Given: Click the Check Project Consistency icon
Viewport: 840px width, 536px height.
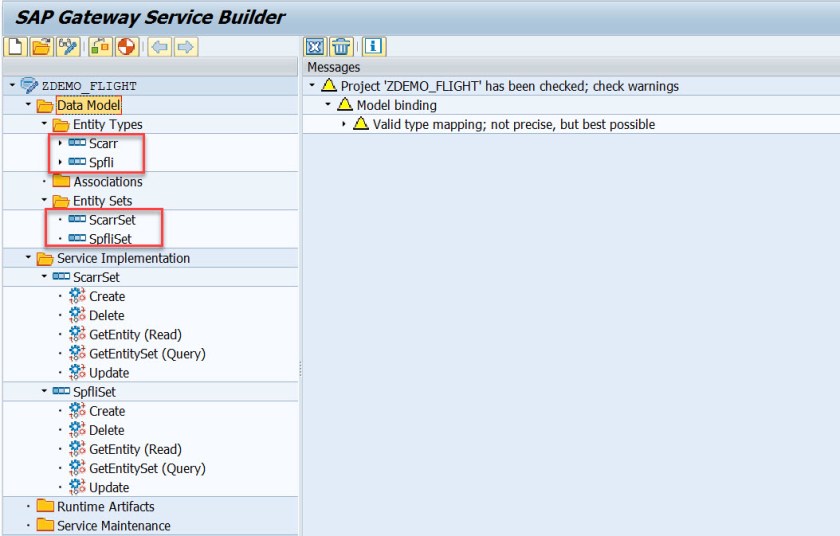Looking at the screenshot, I should (x=100, y=47).
